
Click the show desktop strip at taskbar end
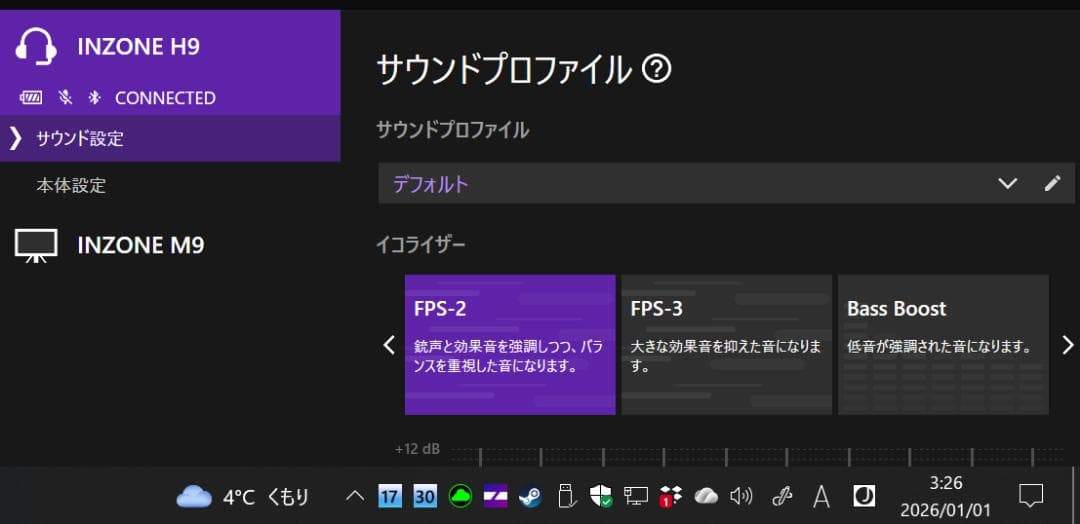[1074, 495]
